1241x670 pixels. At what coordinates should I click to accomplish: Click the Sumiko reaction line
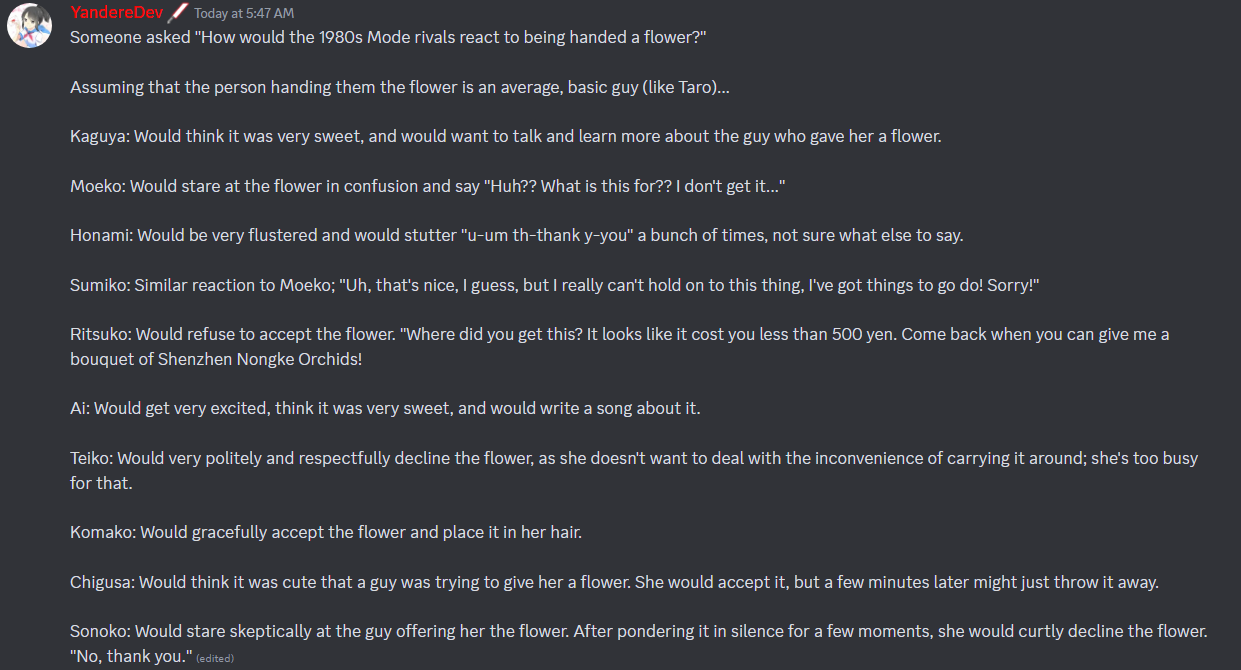click(555, 285)
